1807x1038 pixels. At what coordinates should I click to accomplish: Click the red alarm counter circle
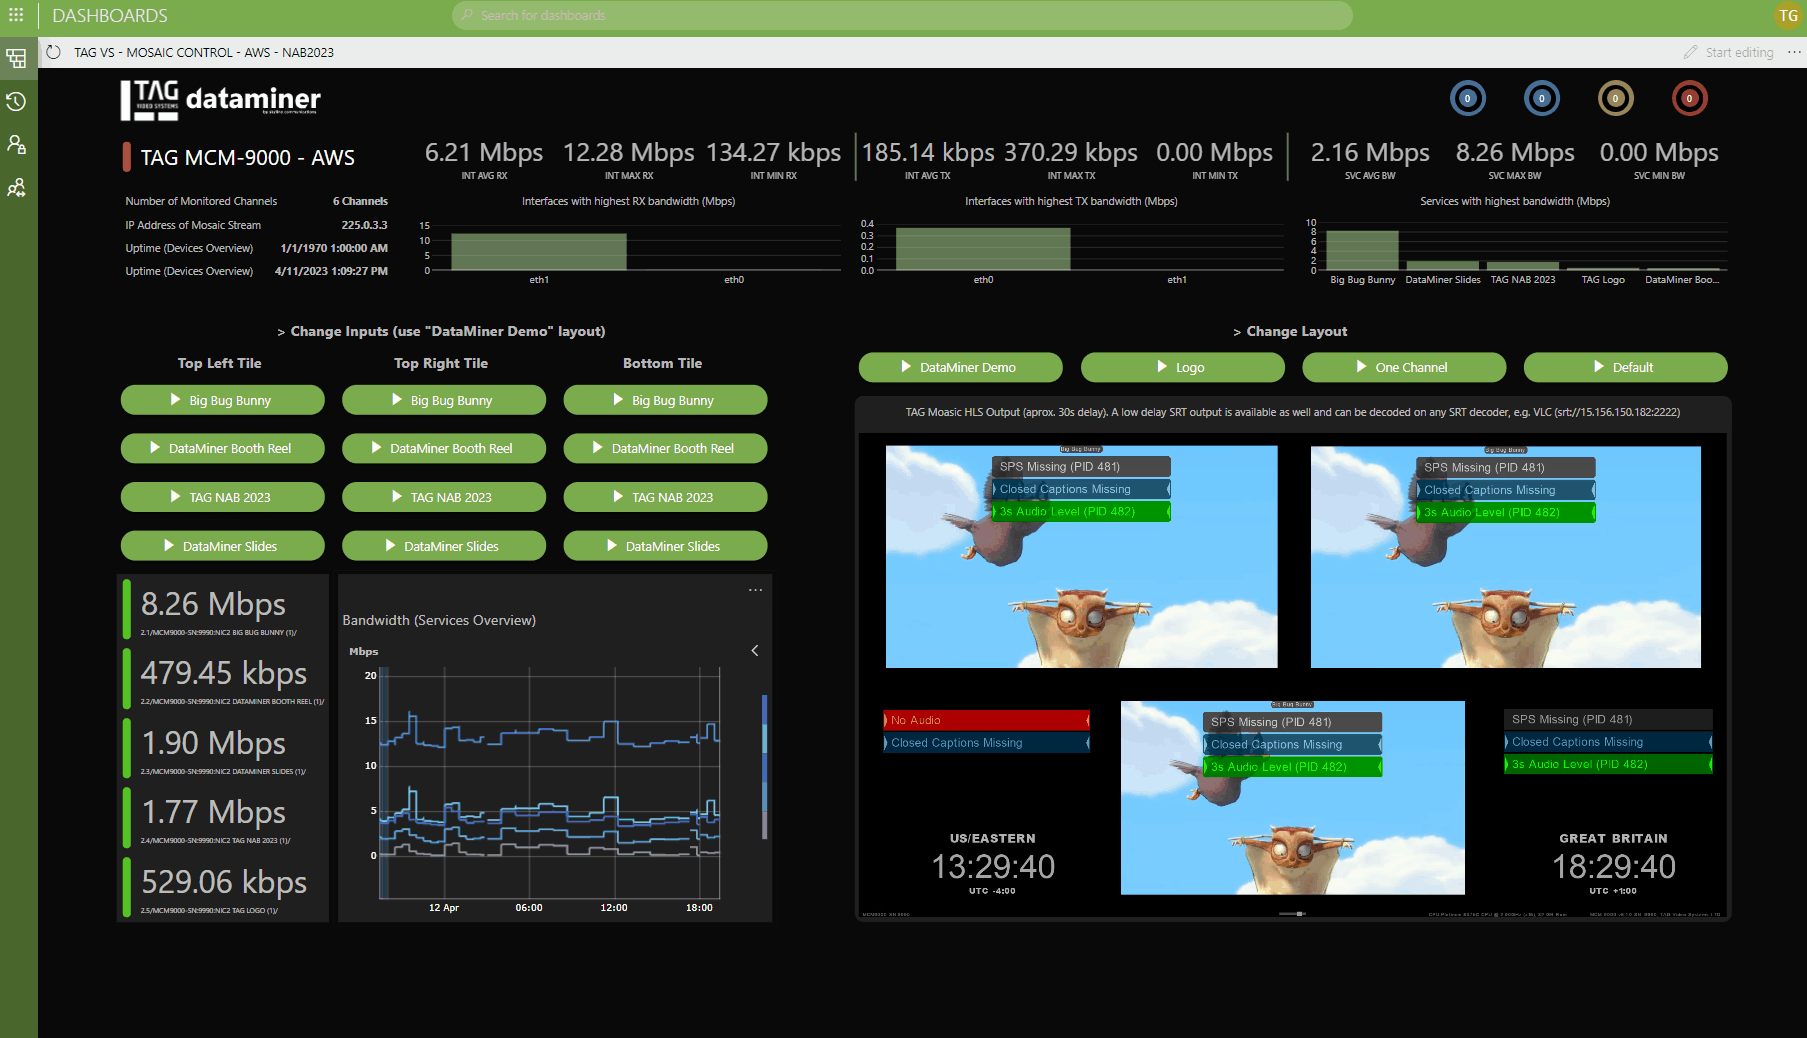click(1689, 98)
